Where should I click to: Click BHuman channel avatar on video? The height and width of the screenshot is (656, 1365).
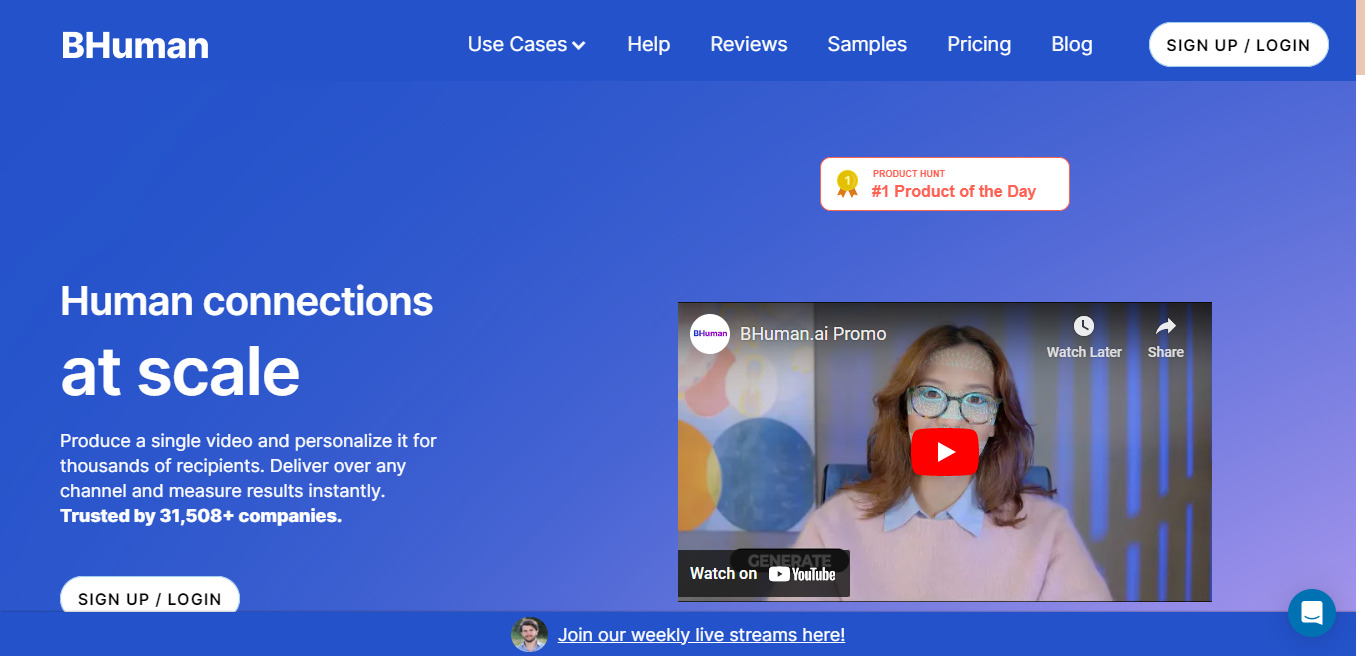710,334
